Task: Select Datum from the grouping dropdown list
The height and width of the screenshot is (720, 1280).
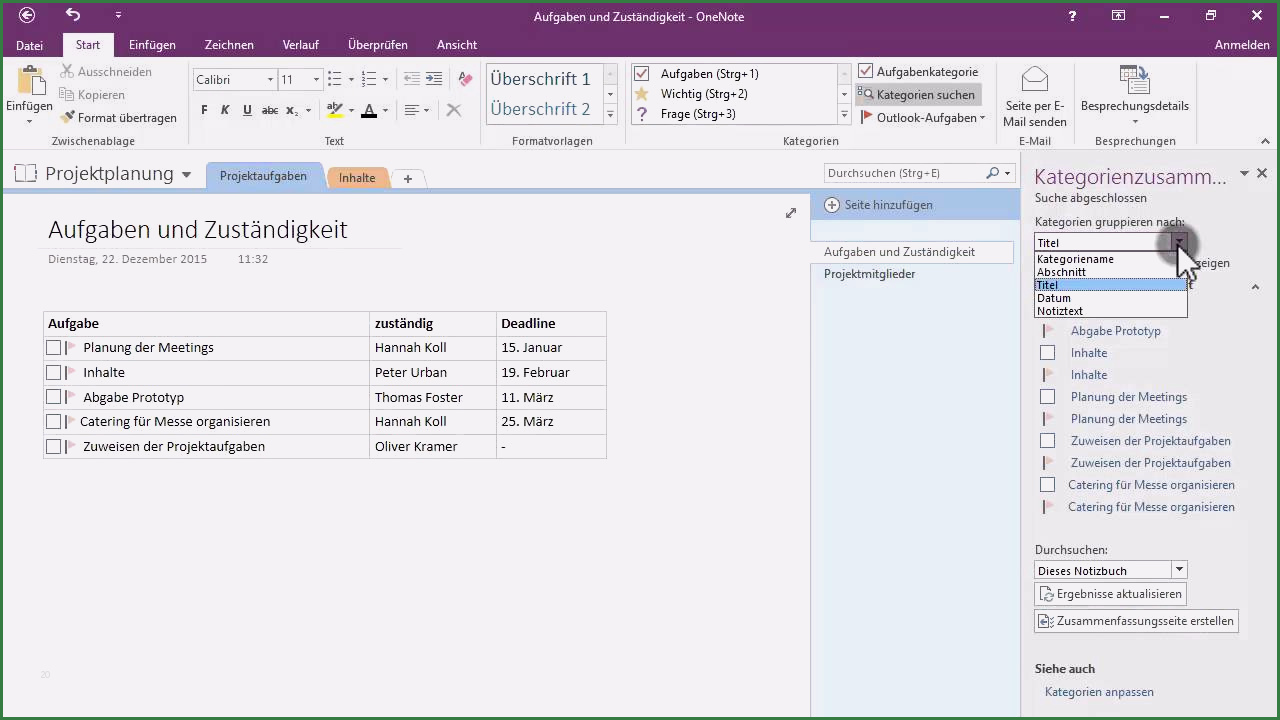Action: [x=1054, y=298]
